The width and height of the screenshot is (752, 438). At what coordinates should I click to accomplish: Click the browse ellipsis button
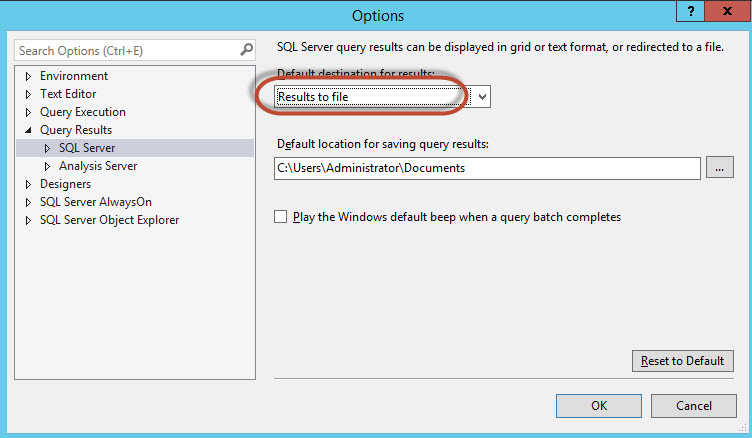coord(719,168)
